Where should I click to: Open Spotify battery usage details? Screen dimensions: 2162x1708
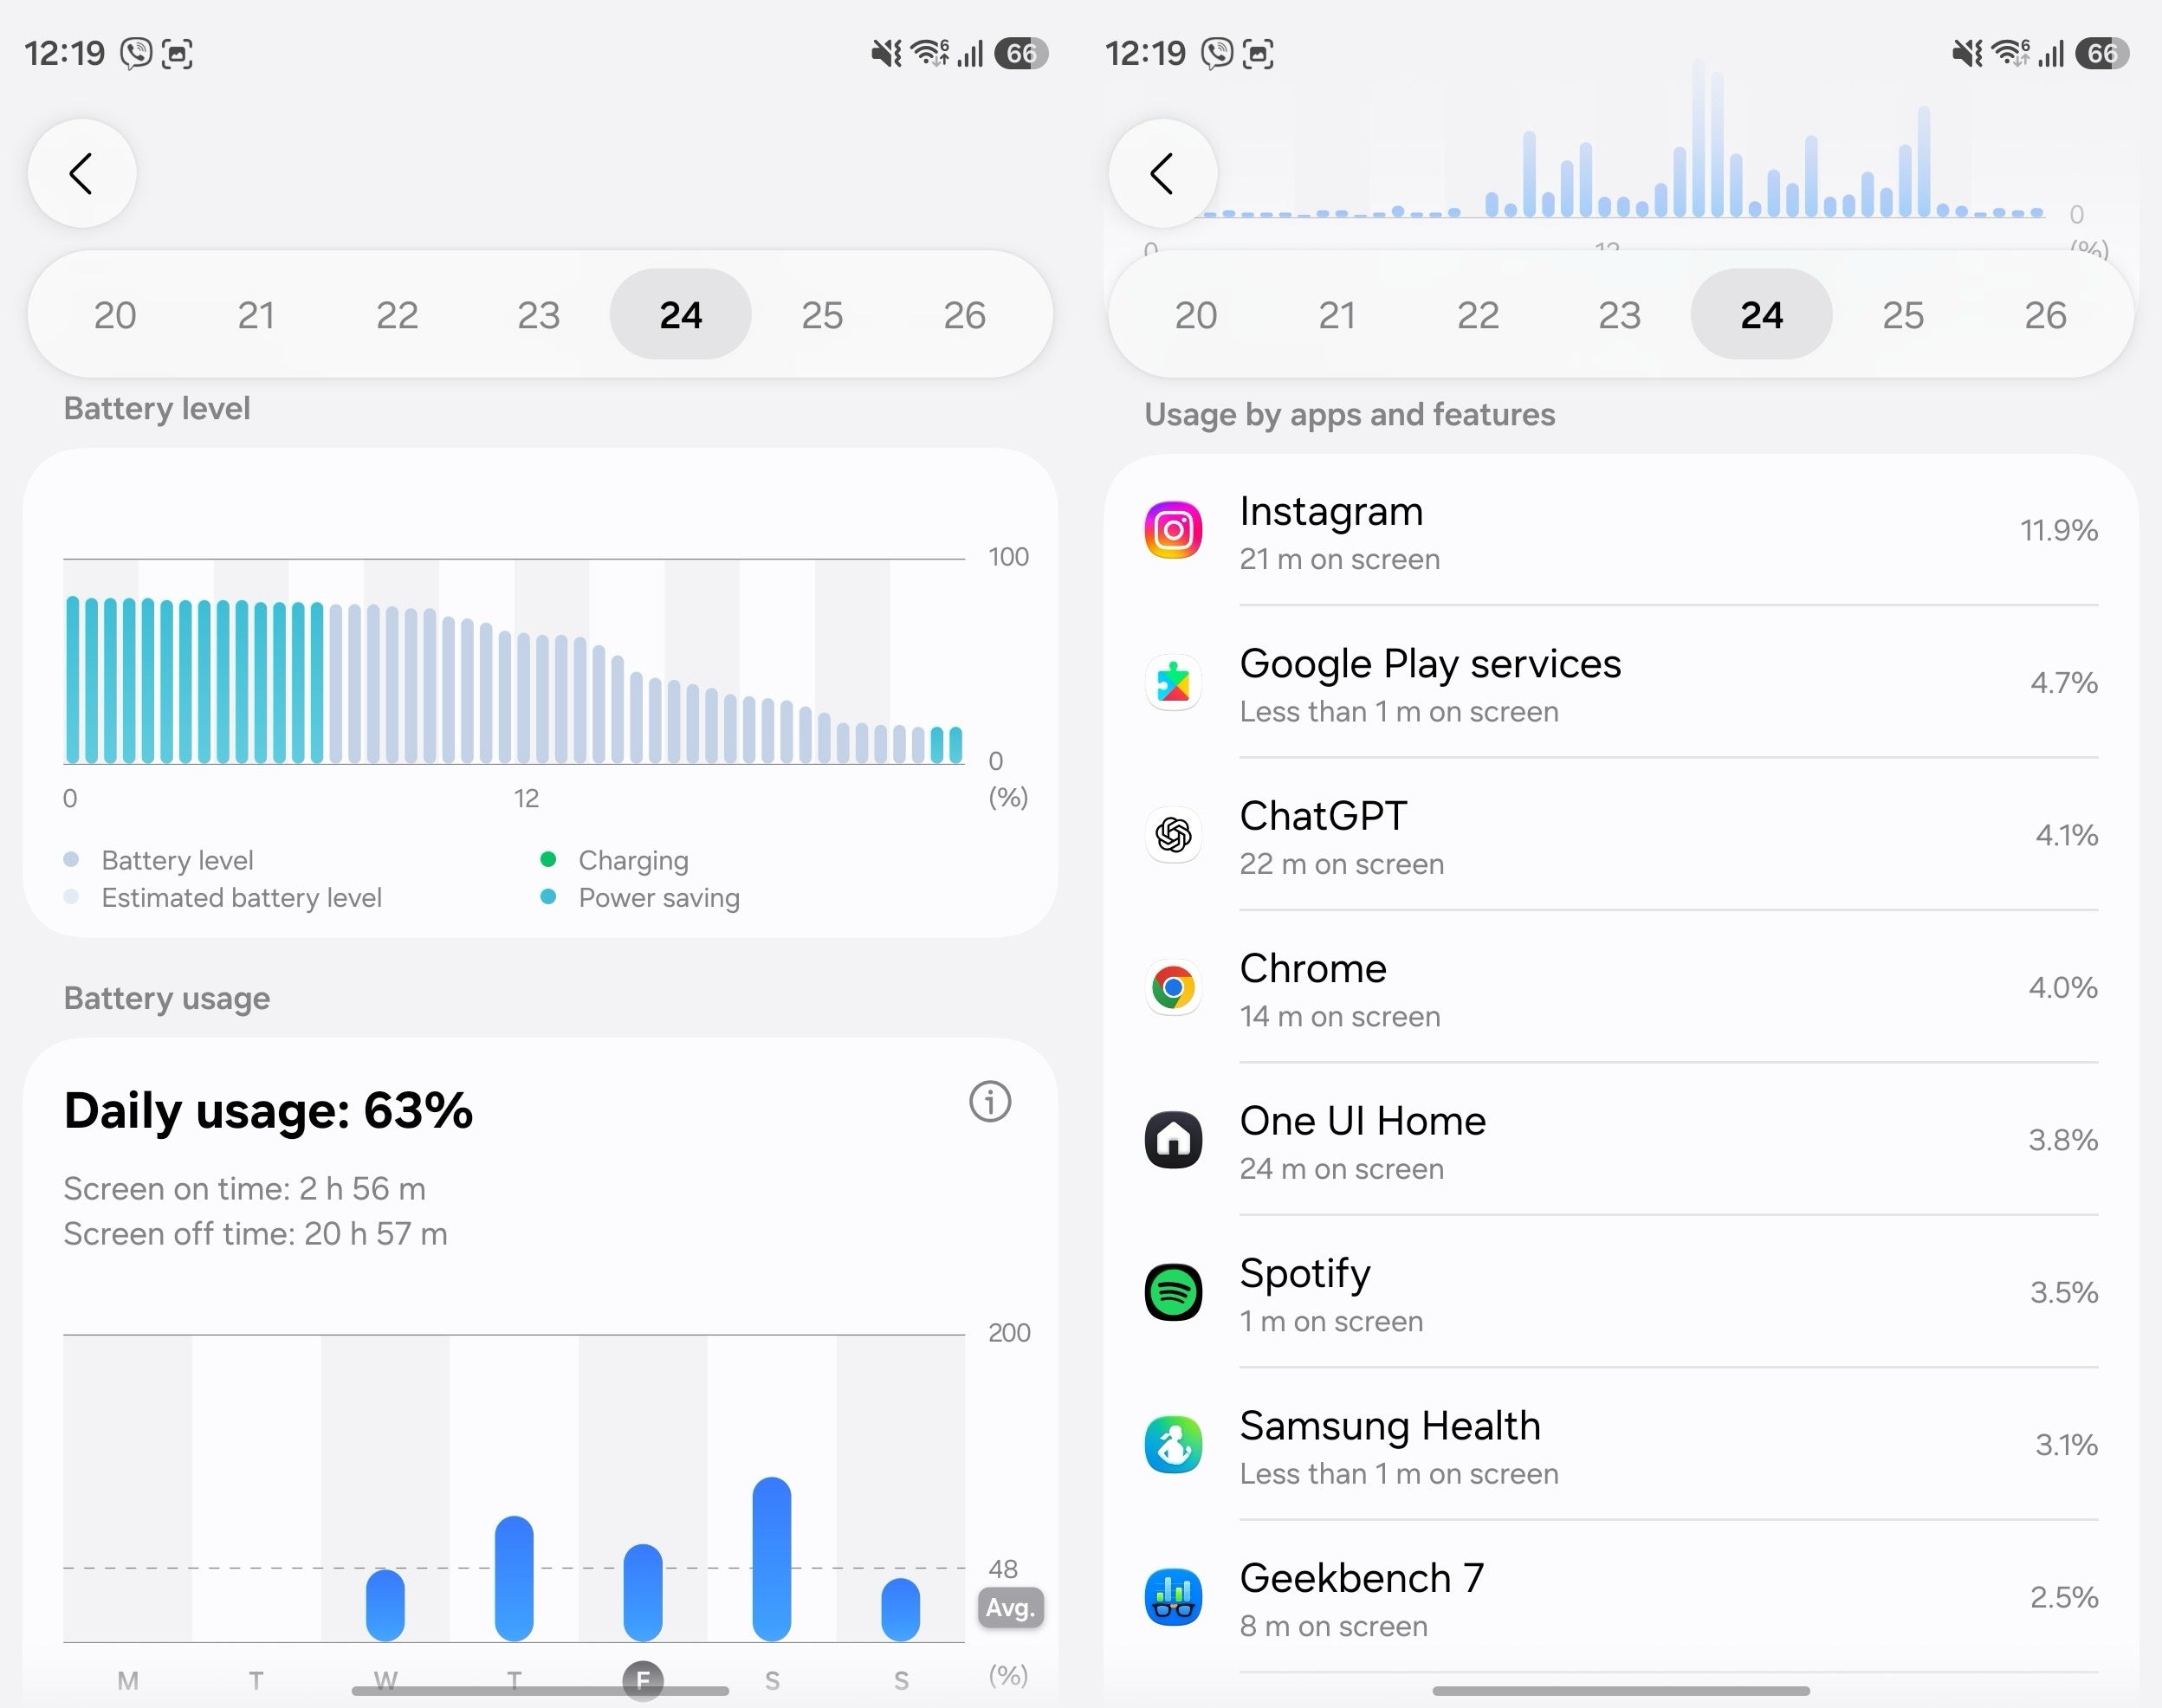[1621, 1292]
